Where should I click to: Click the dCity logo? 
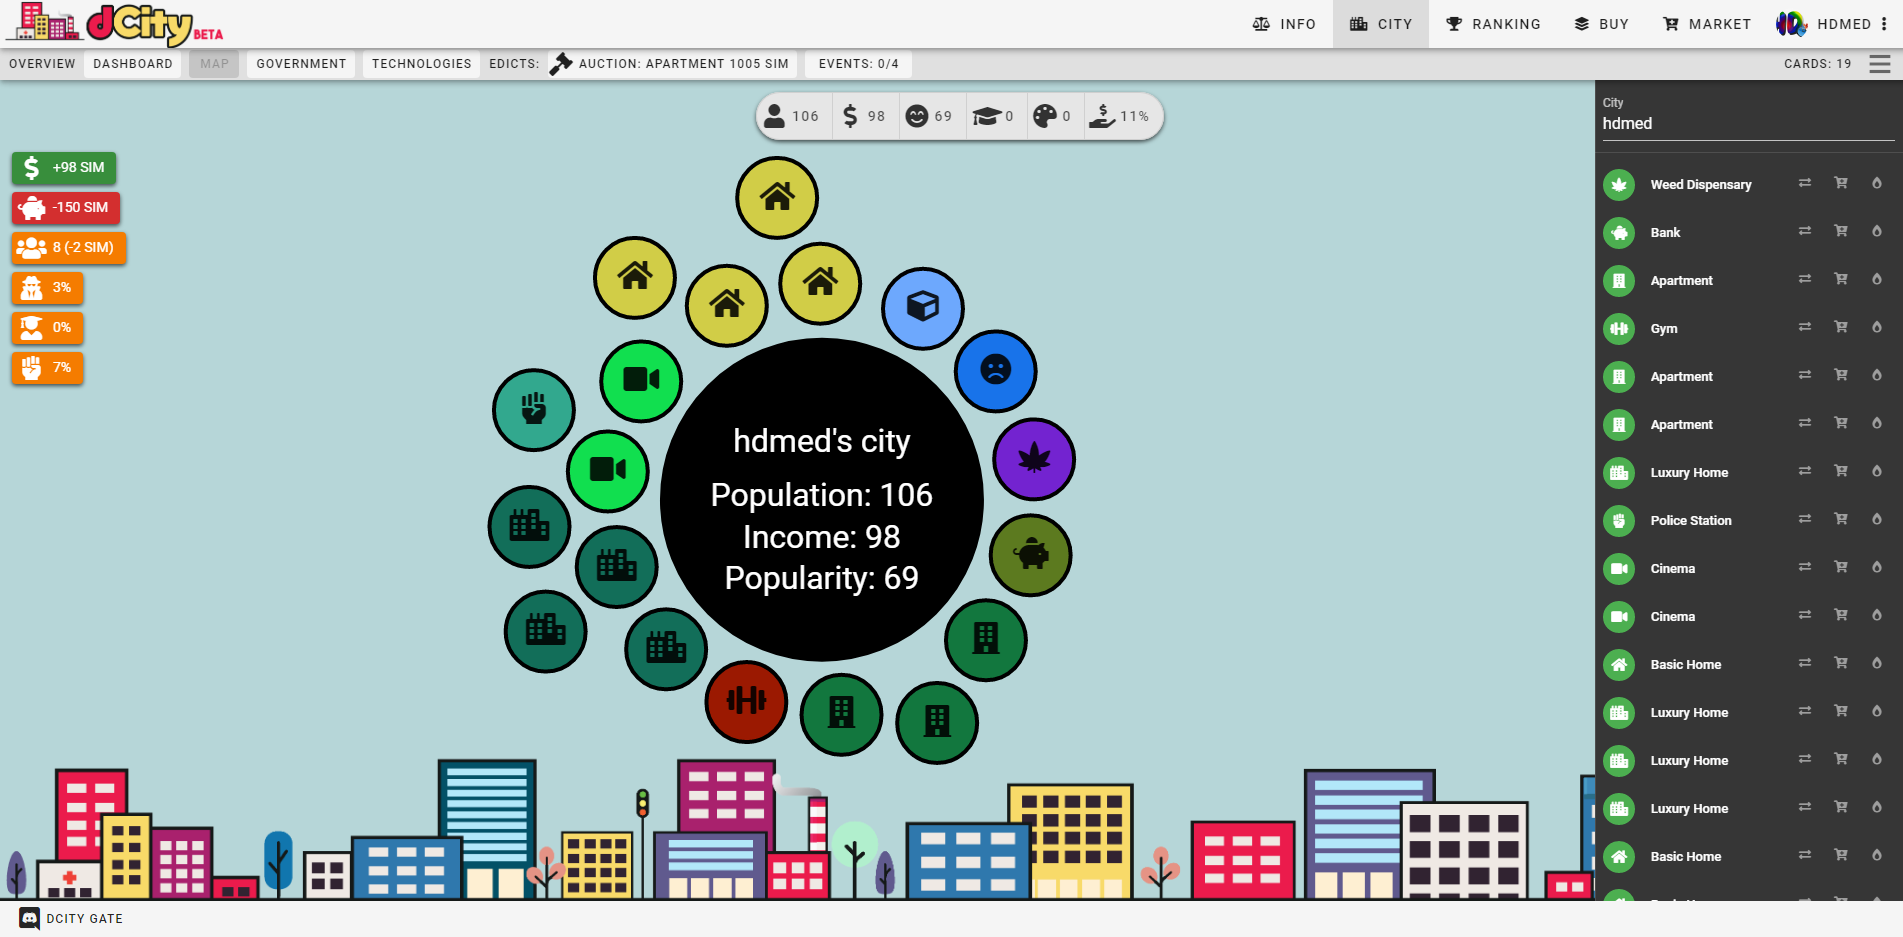115,24
